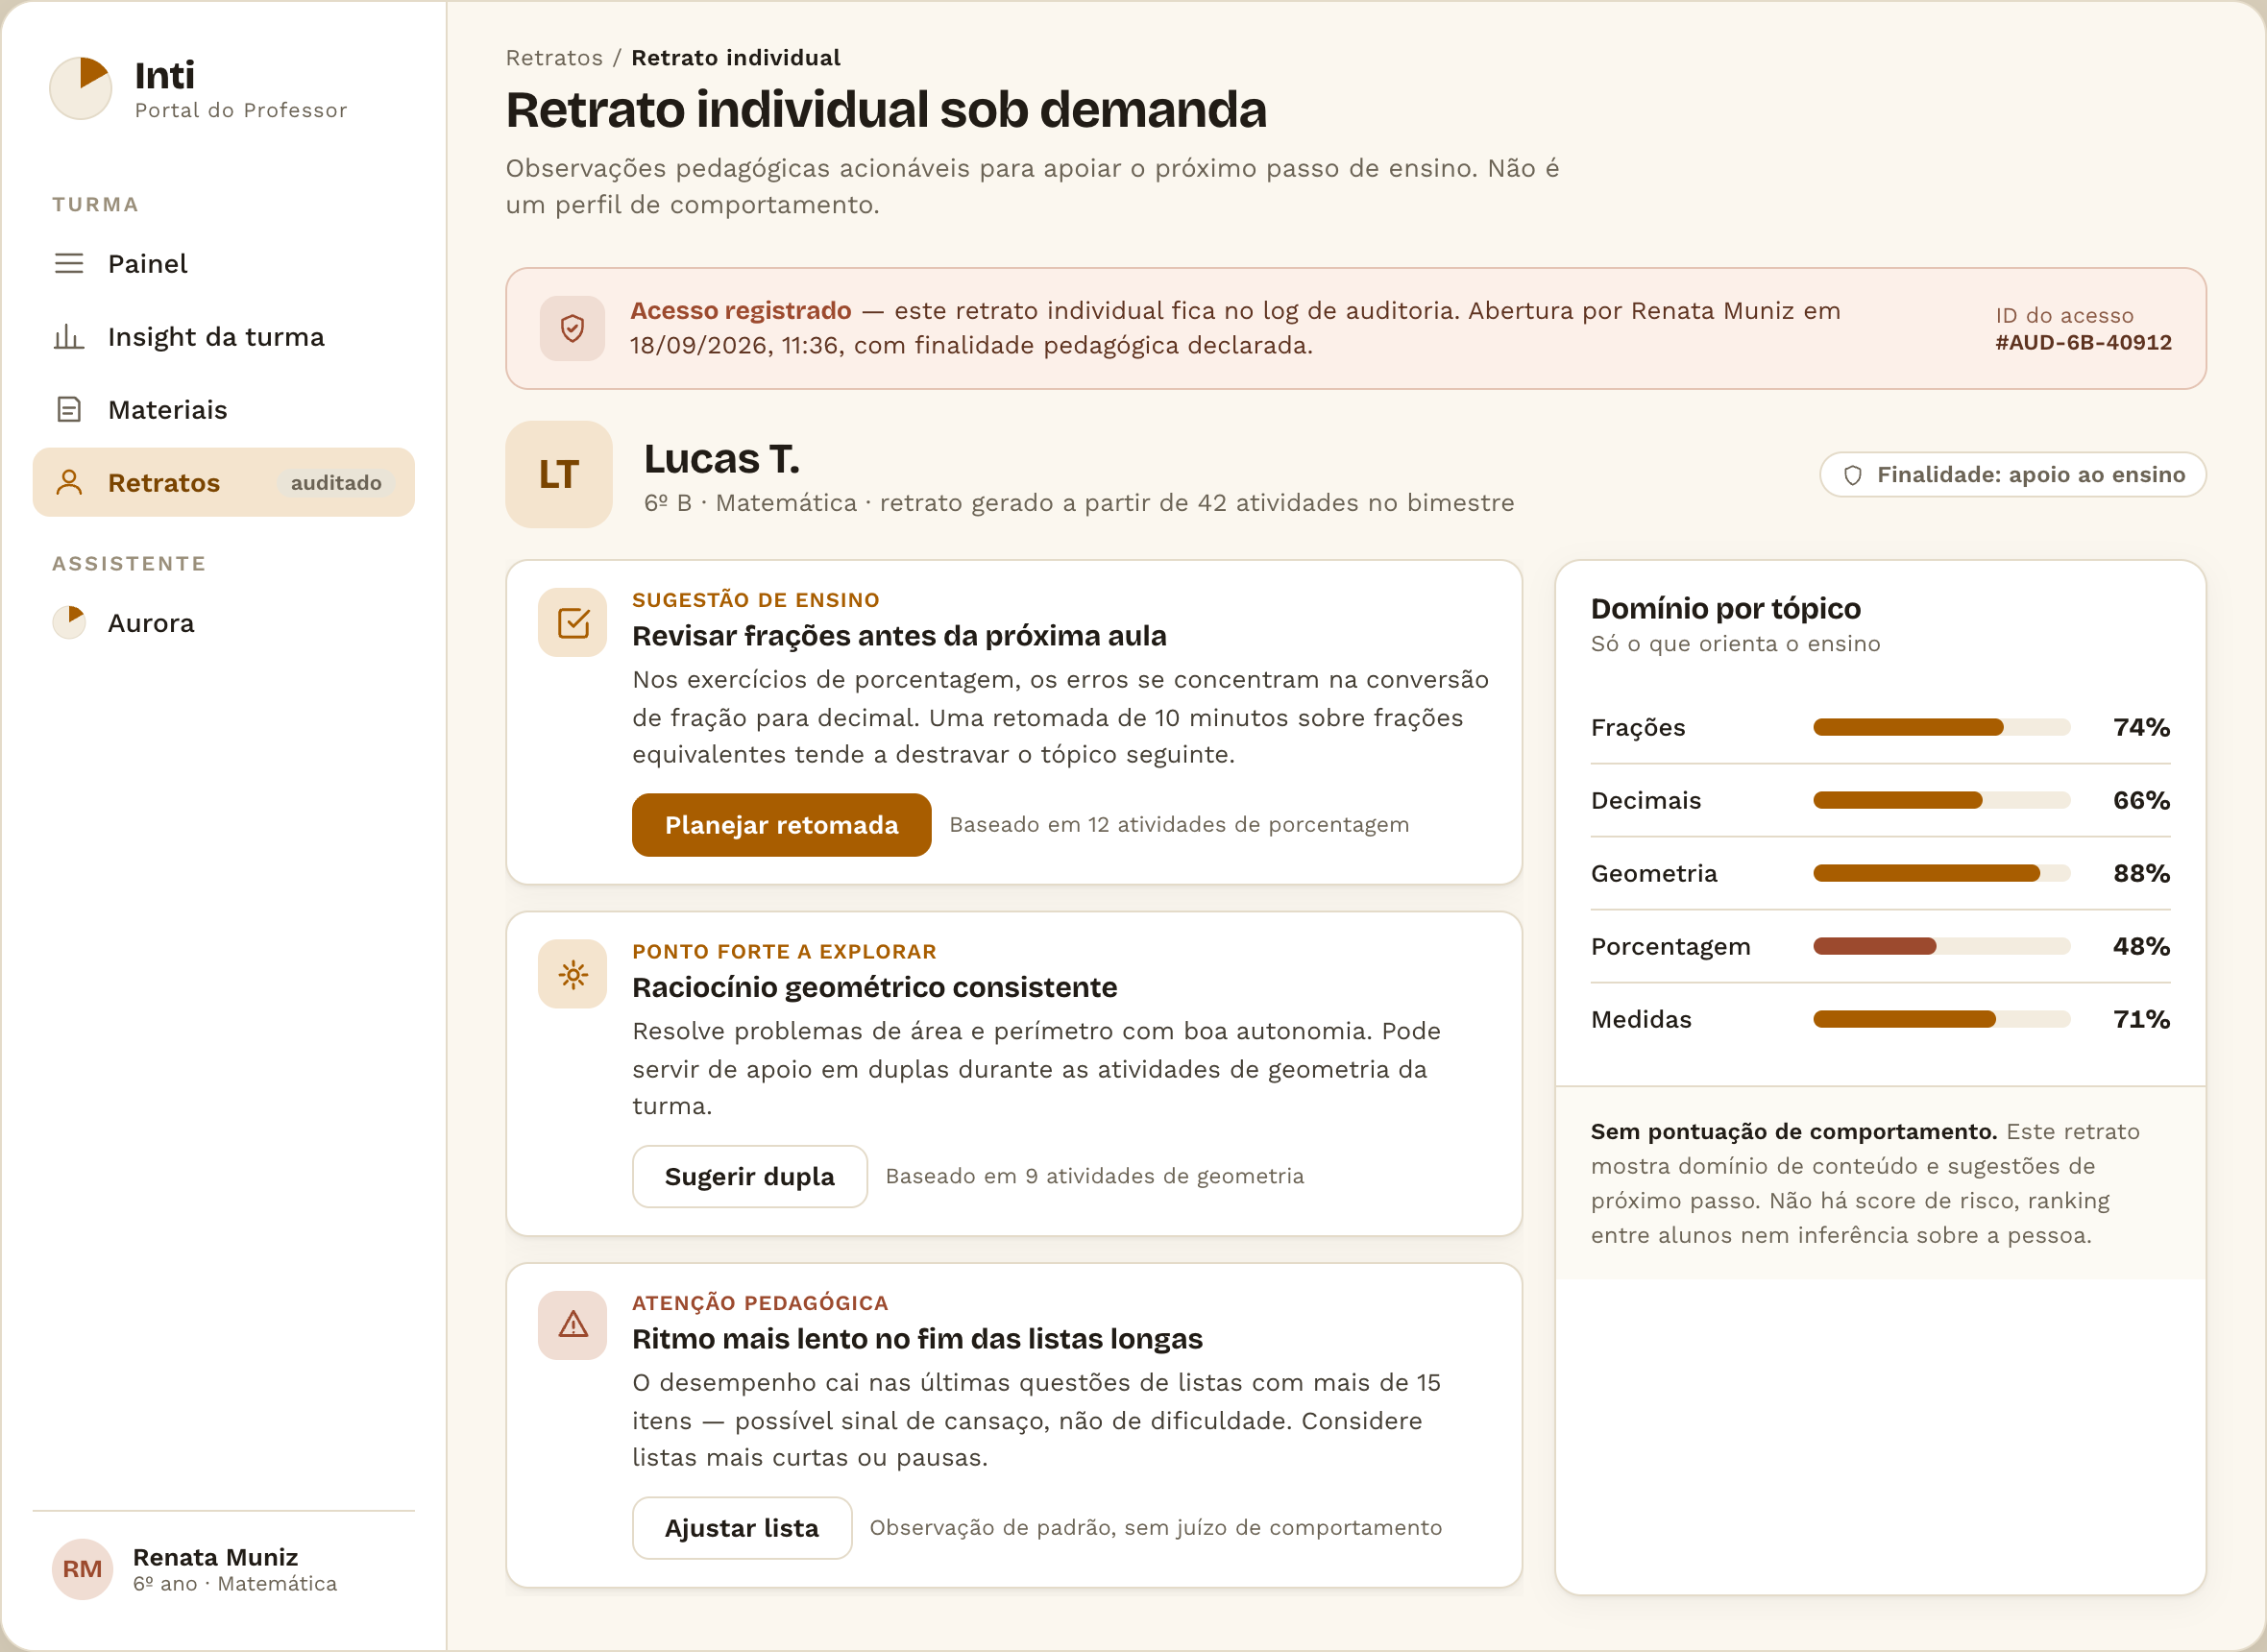Click the 66% value for Decimais
This screenshot has height=1652, width=2267.
point(2141,800)
